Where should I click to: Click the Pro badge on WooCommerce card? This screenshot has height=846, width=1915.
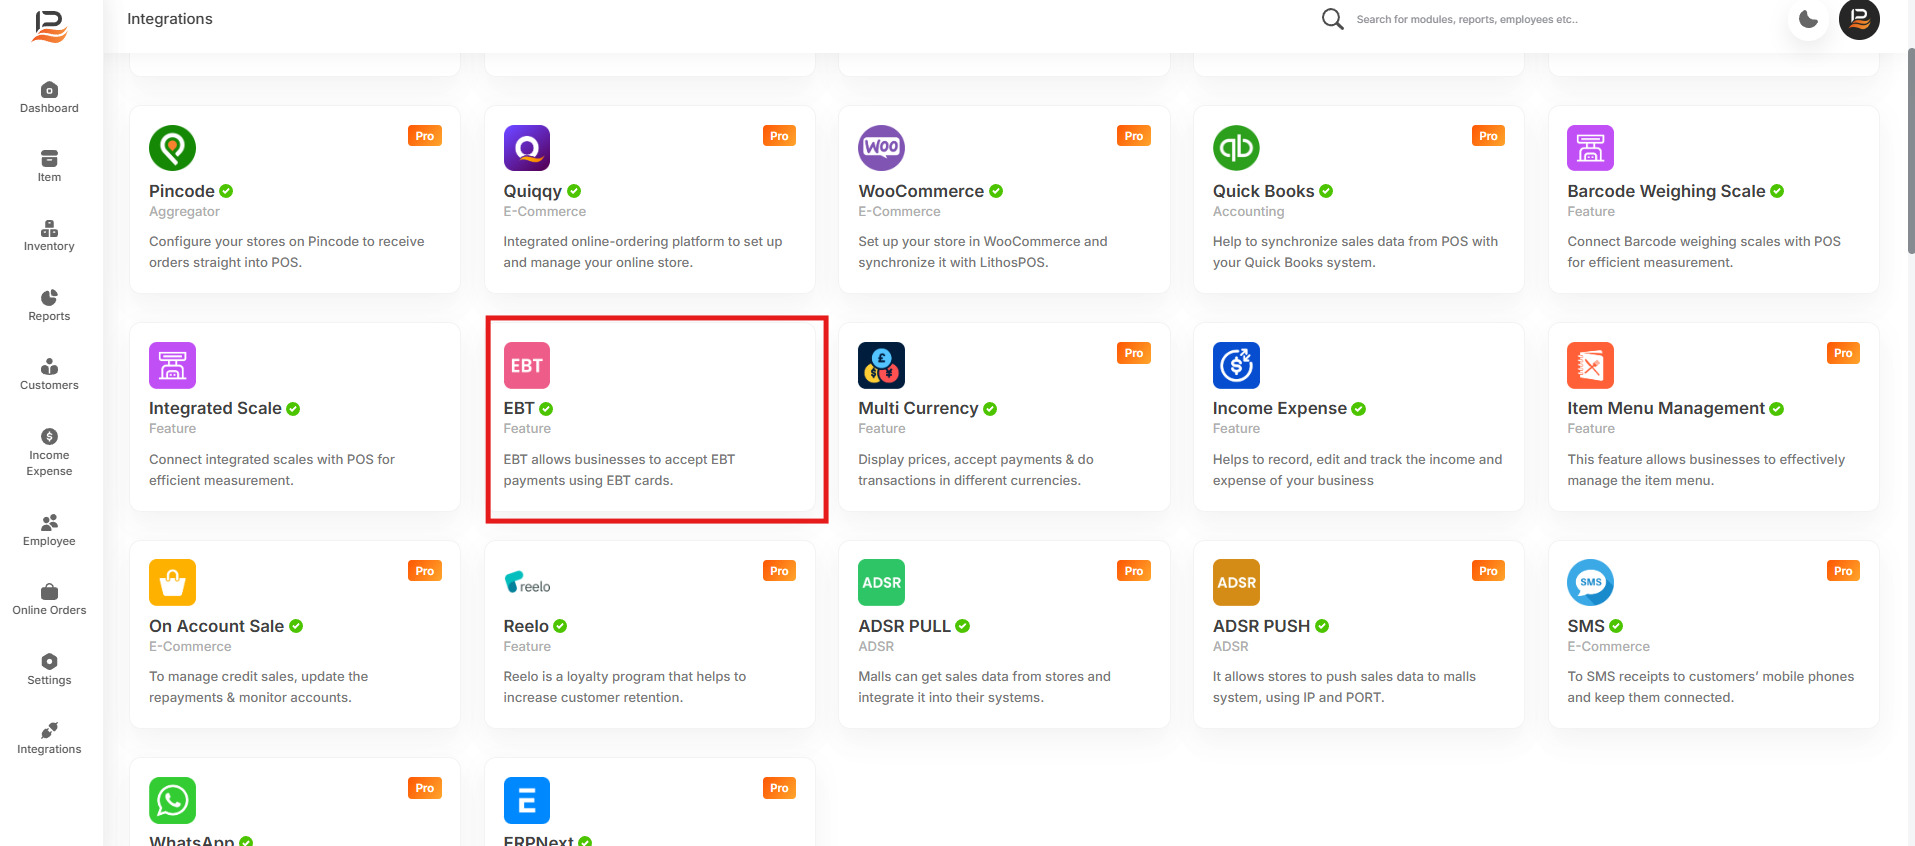click(x=1134, y=136)
